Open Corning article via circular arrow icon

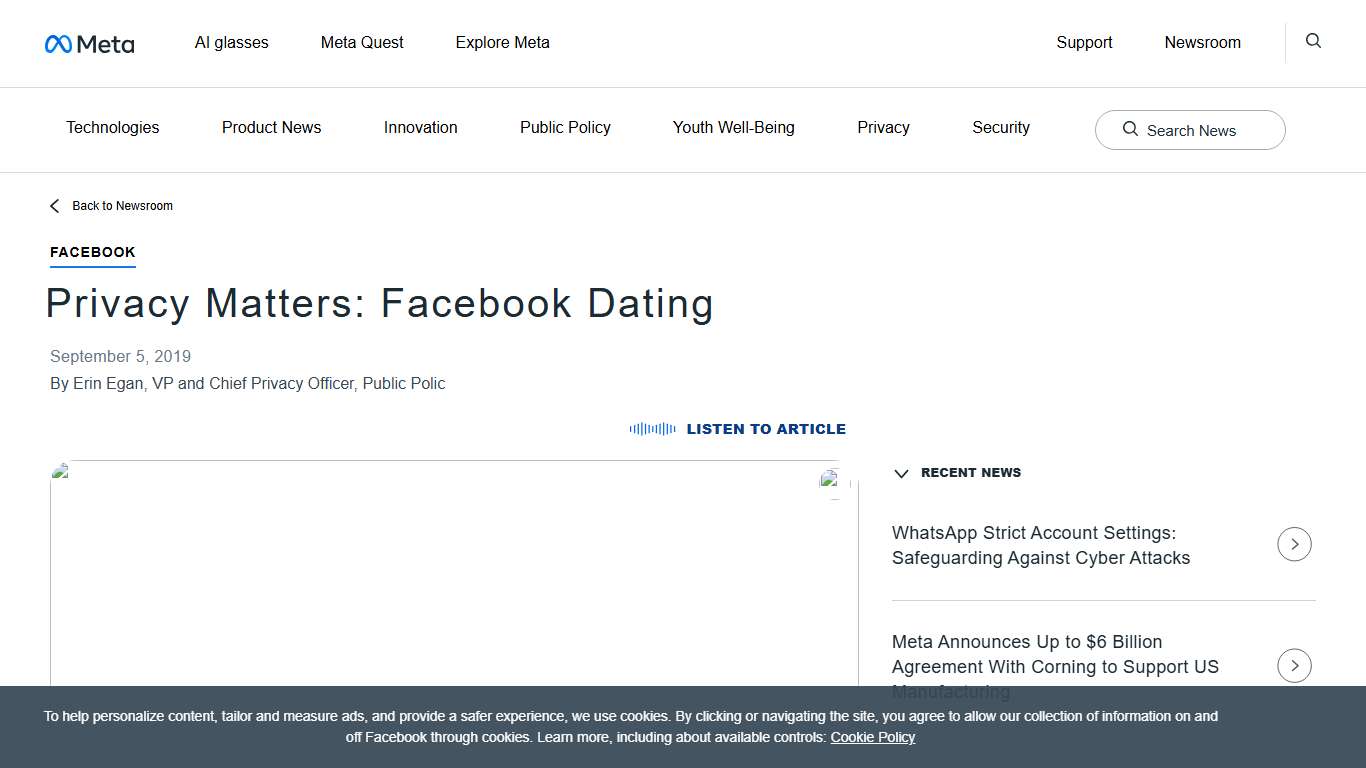pyautogui.click(x=1294, y=665)
